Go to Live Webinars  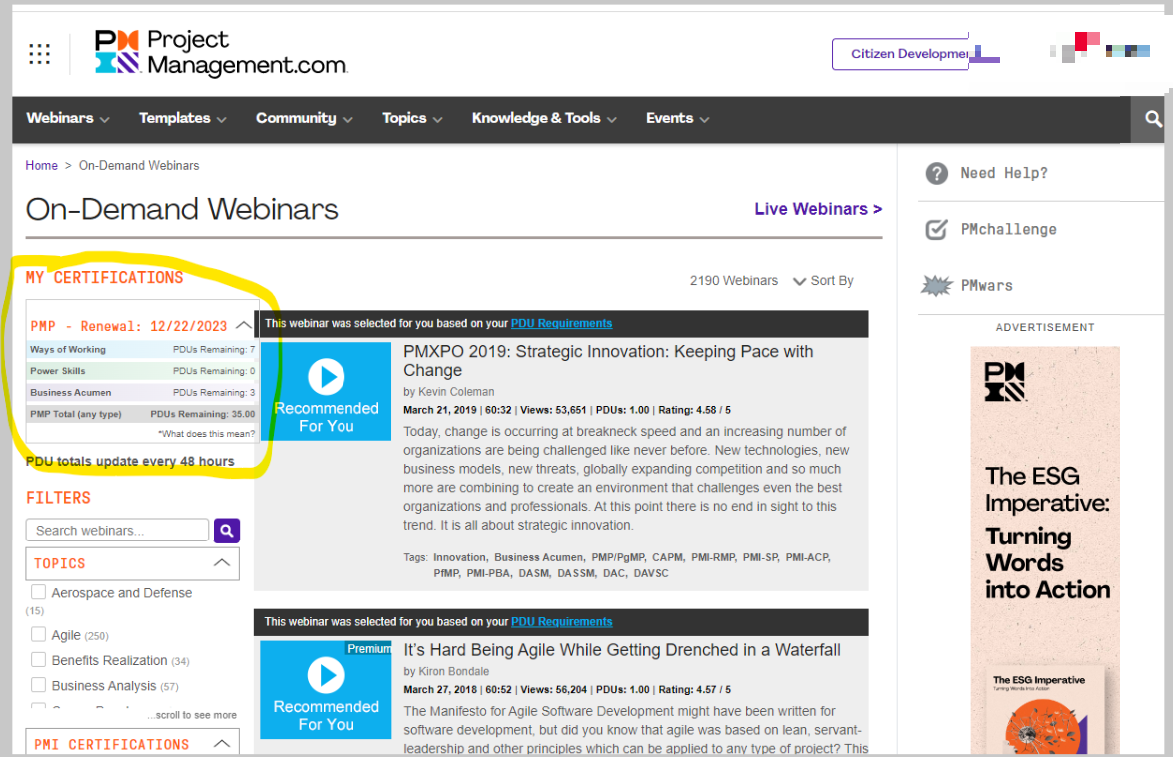click(x=818, y=209)
